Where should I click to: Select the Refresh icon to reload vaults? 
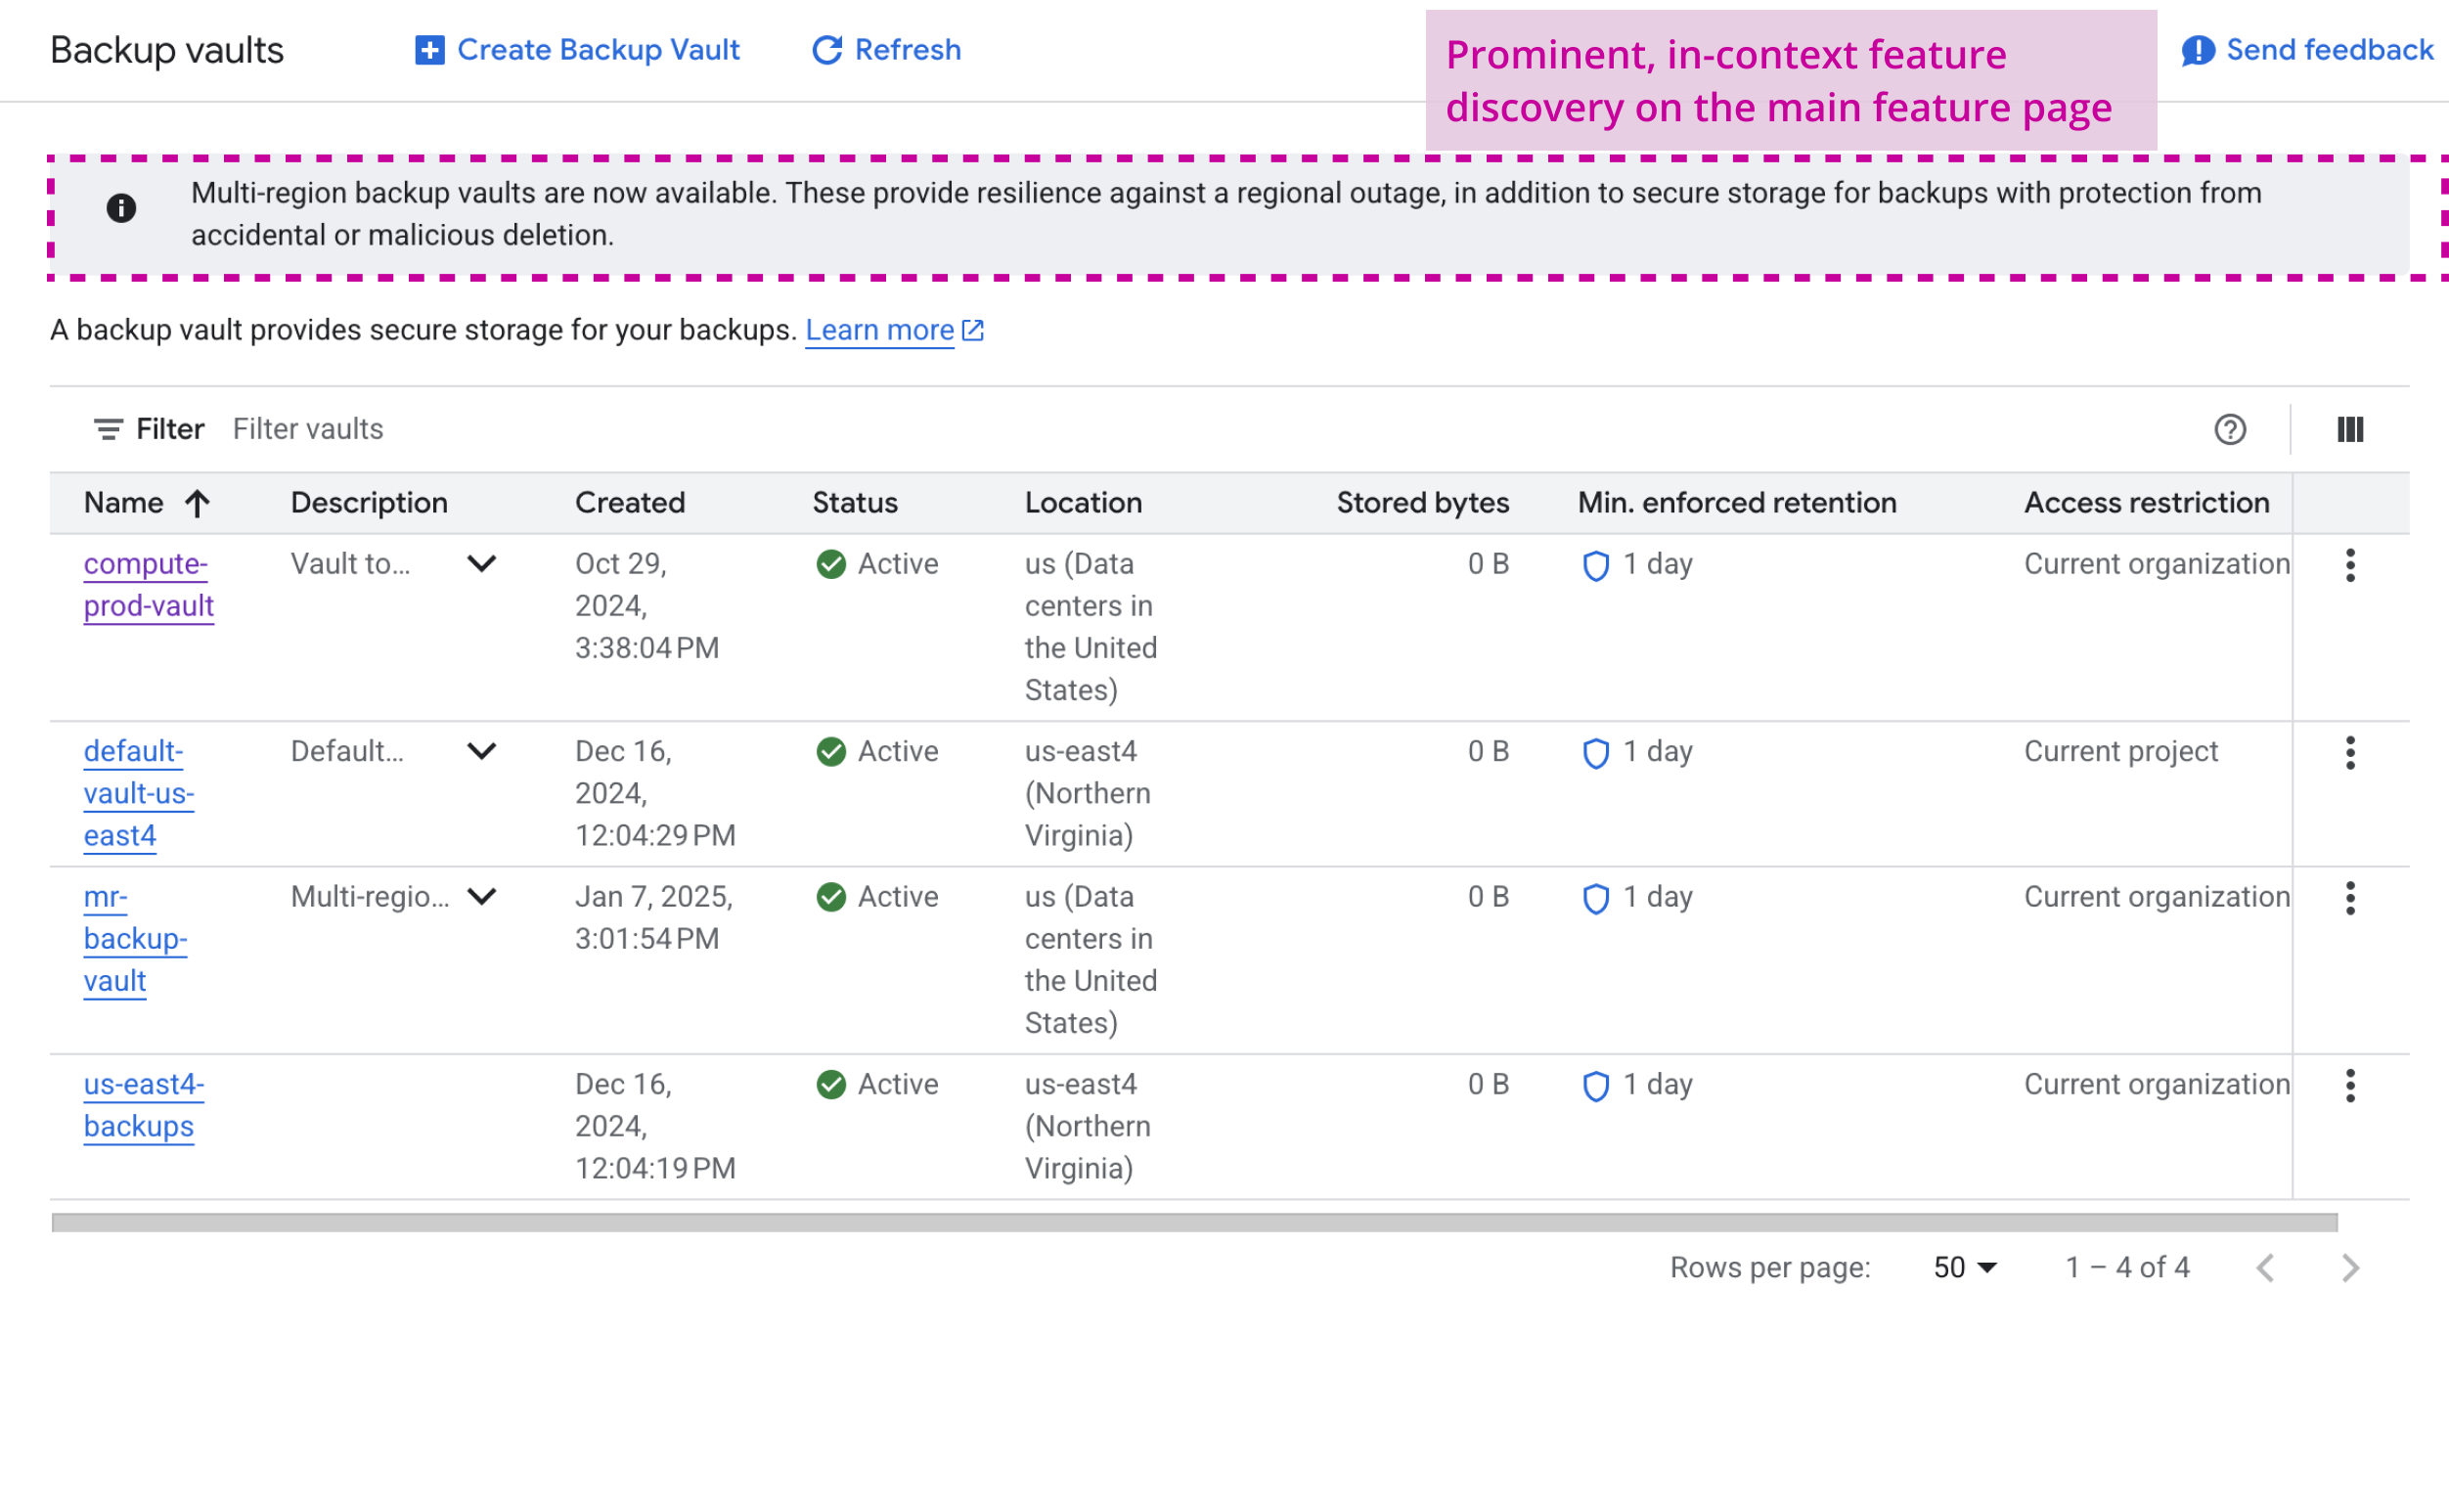(x=827, y=50)
